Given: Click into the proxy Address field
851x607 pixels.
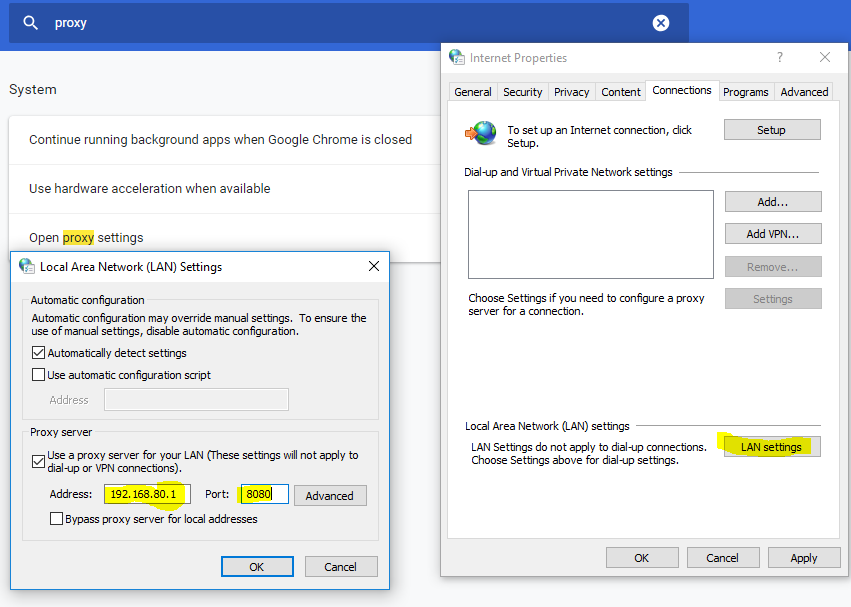Looking at the screenshot, I should (x=146, y=495).
